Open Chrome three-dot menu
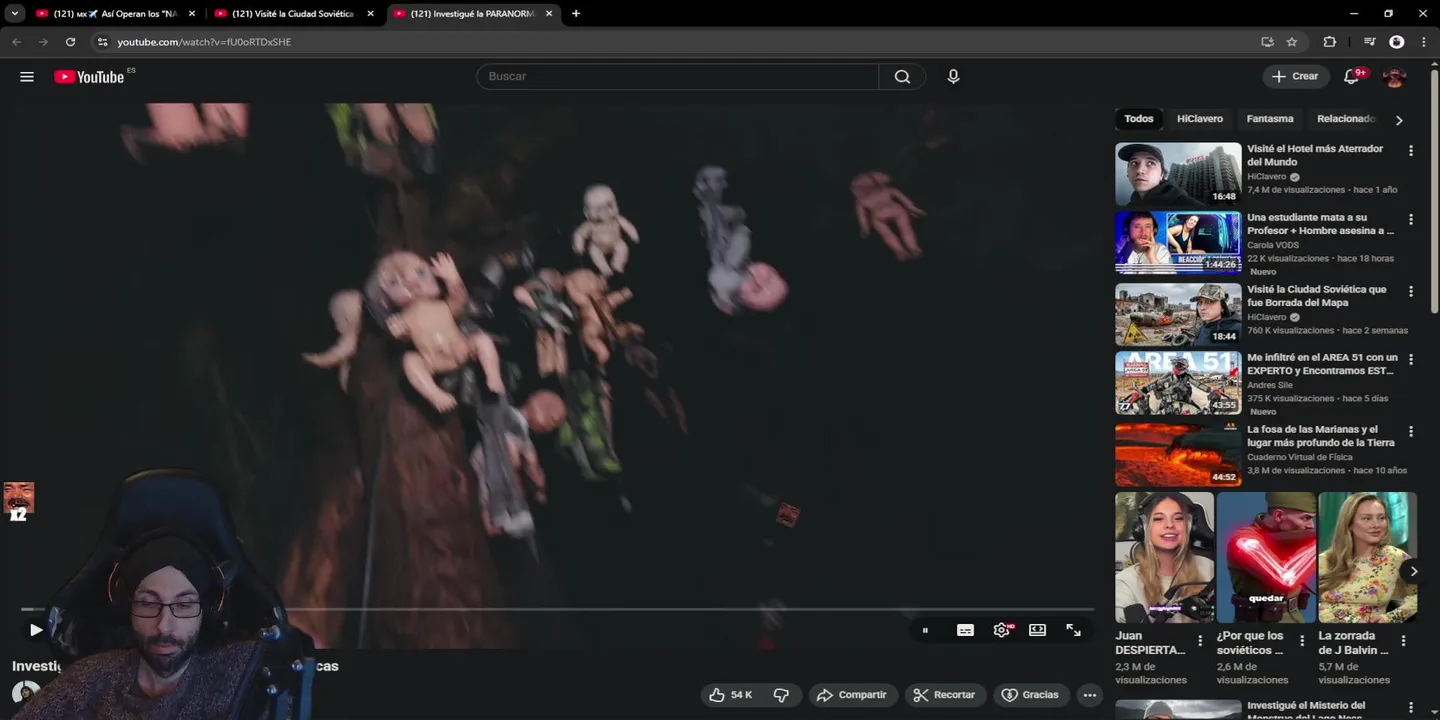Viewport: 1440px width, 720px height. click(x=1423, y=42)
